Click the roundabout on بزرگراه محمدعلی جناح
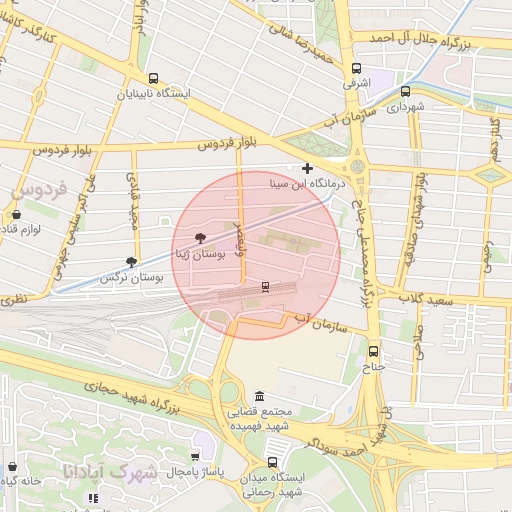 pos(358,166)
